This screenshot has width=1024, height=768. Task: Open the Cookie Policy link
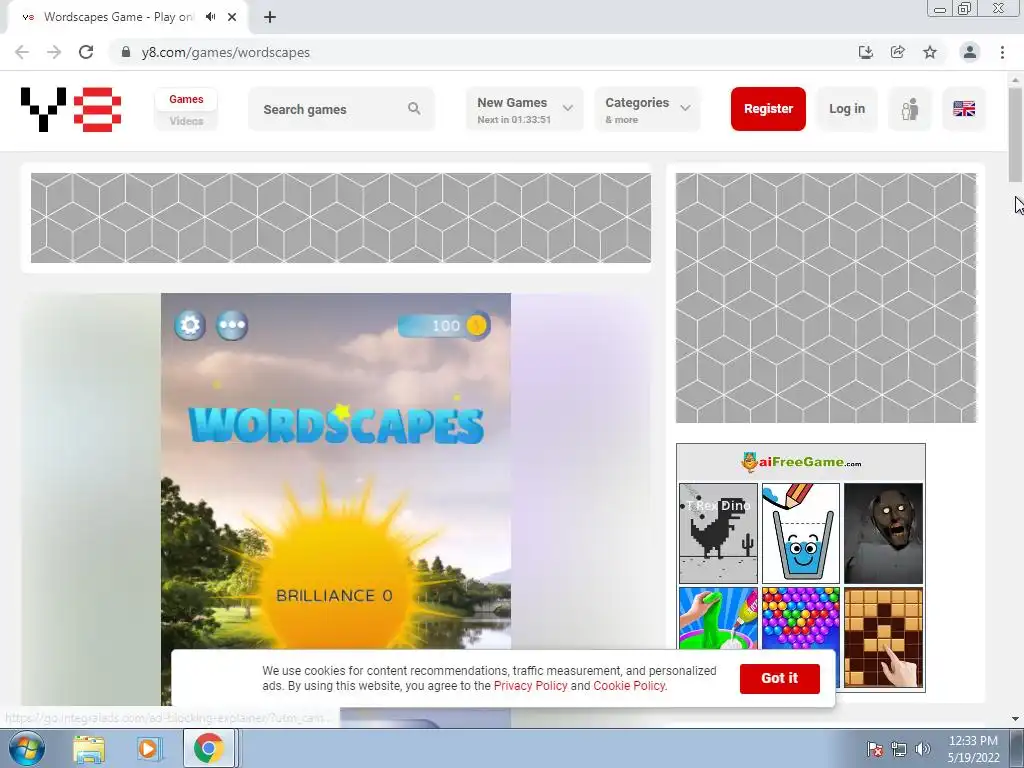(x=629, y=686)
